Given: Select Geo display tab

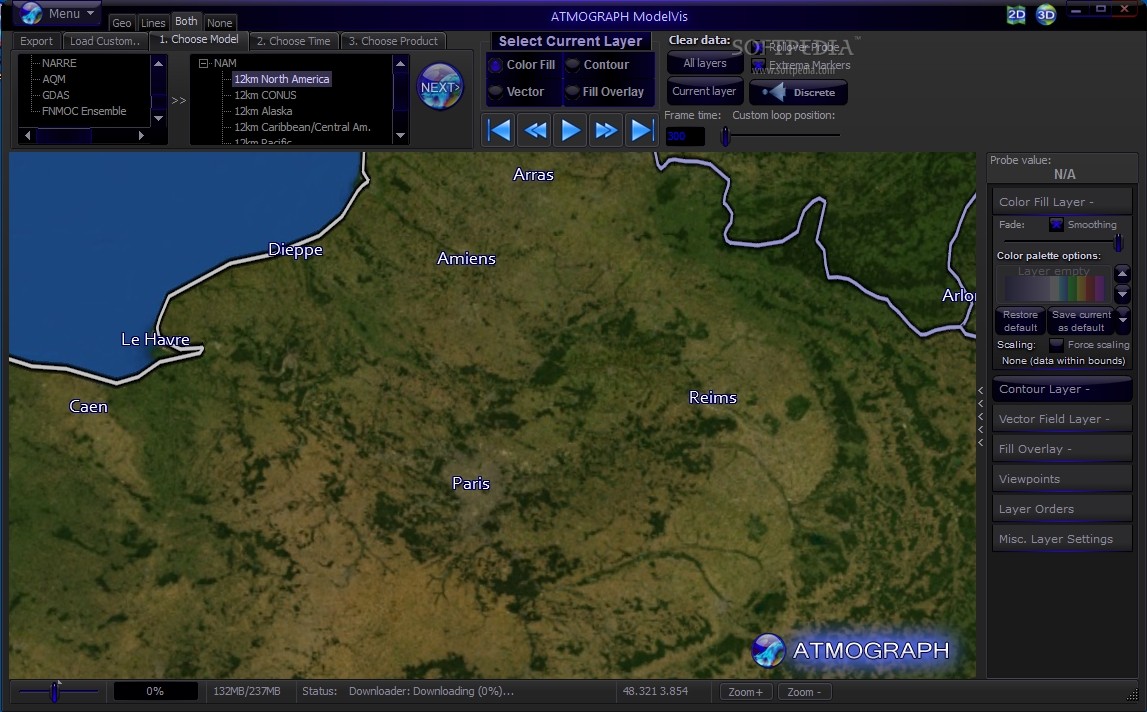Looking at the screenshot, I should (x=122, y=23).
